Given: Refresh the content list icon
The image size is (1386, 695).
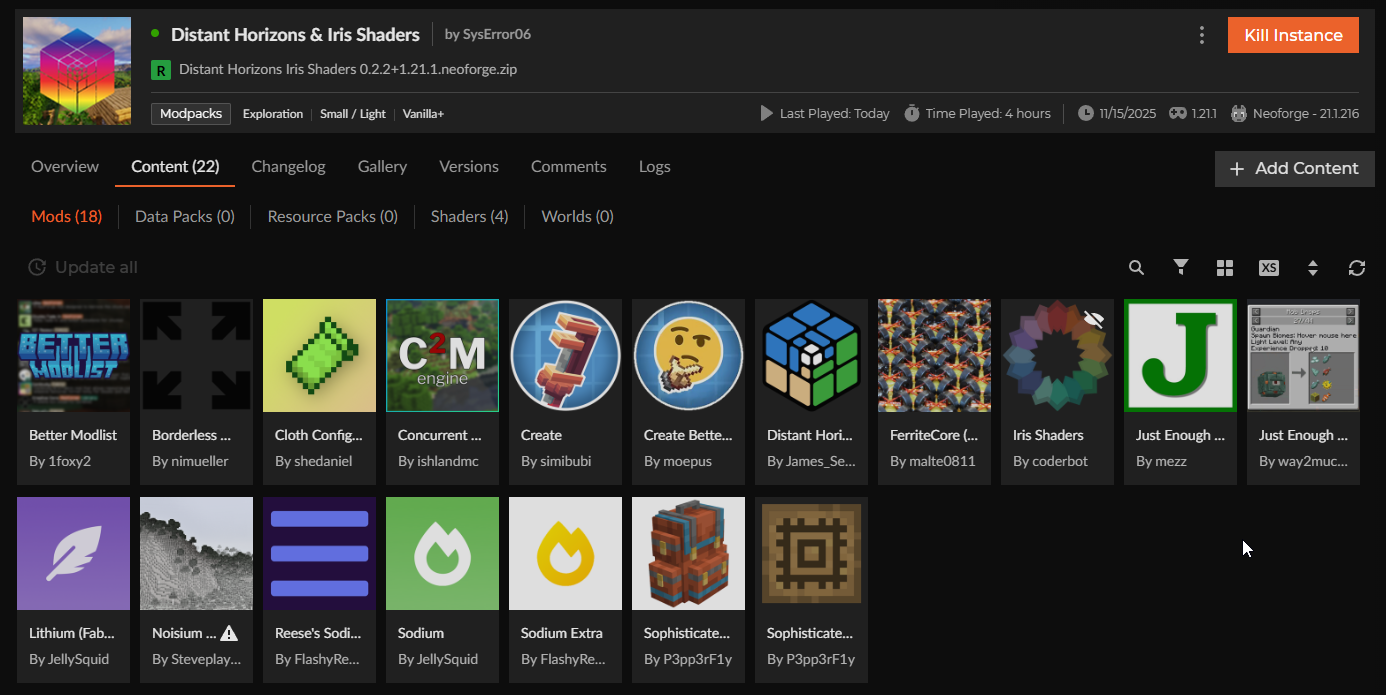Looking at the screenshot, I should pos(1357,268).
